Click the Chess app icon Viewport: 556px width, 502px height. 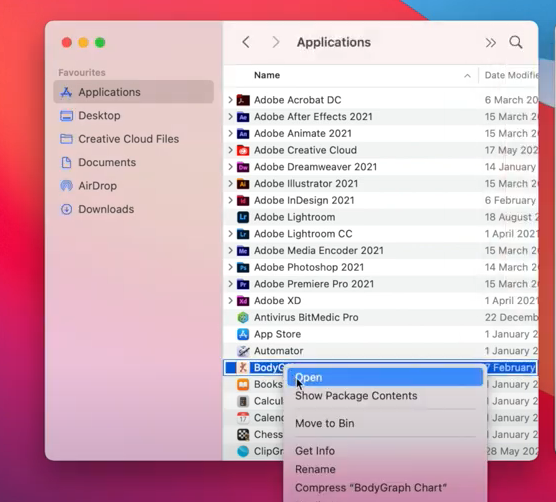[x=243, y=434]
